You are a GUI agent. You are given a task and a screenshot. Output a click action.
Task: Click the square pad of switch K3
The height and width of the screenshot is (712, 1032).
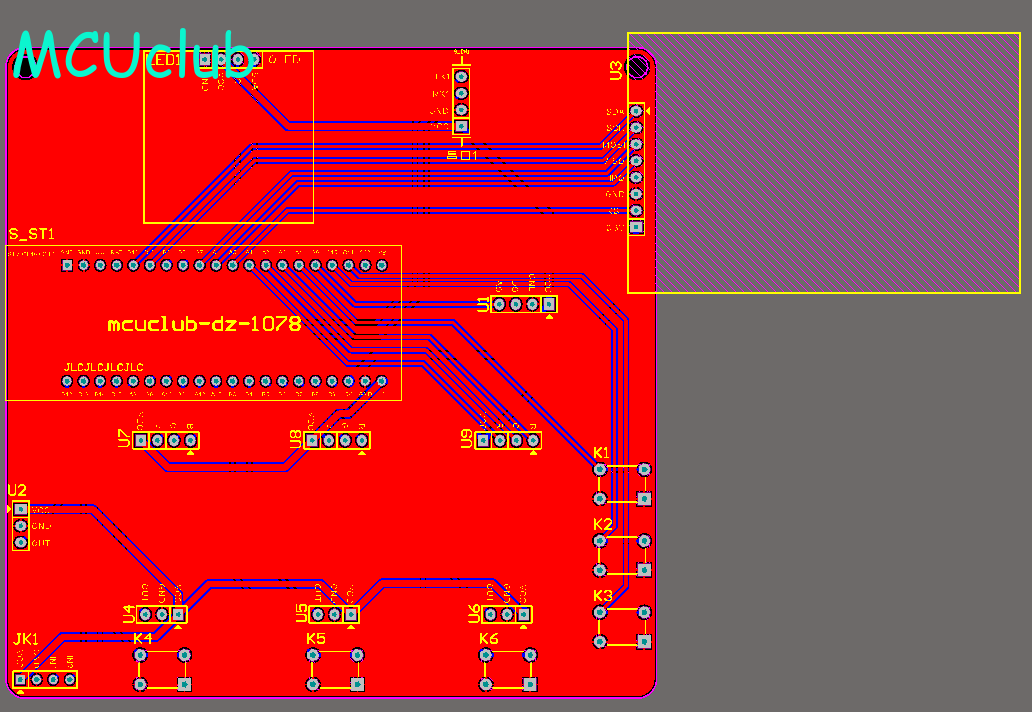[644, 641]
